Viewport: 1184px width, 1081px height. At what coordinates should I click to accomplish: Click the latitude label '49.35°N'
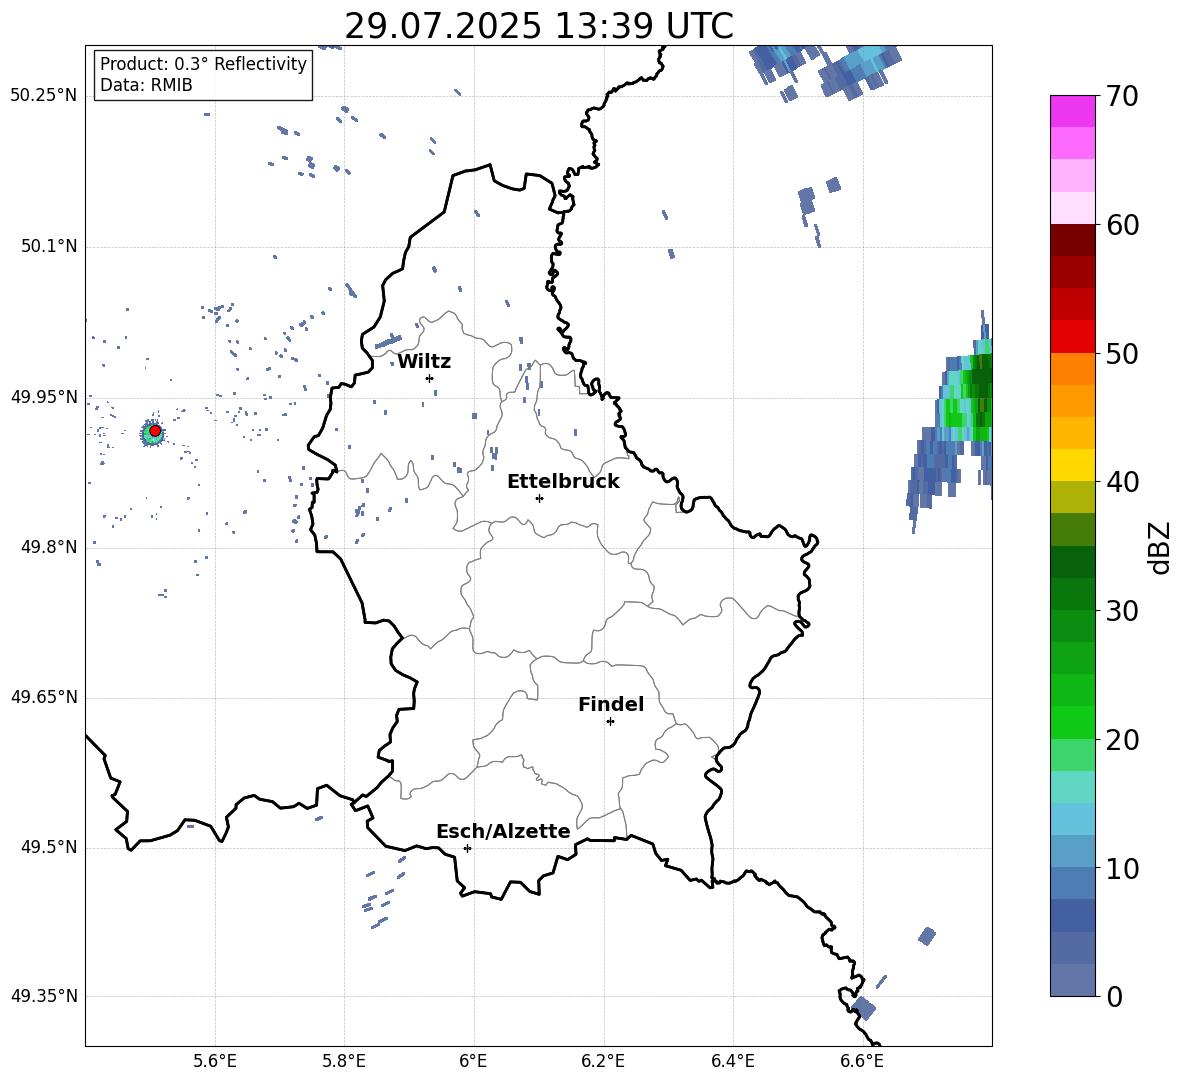pos(44,996)
